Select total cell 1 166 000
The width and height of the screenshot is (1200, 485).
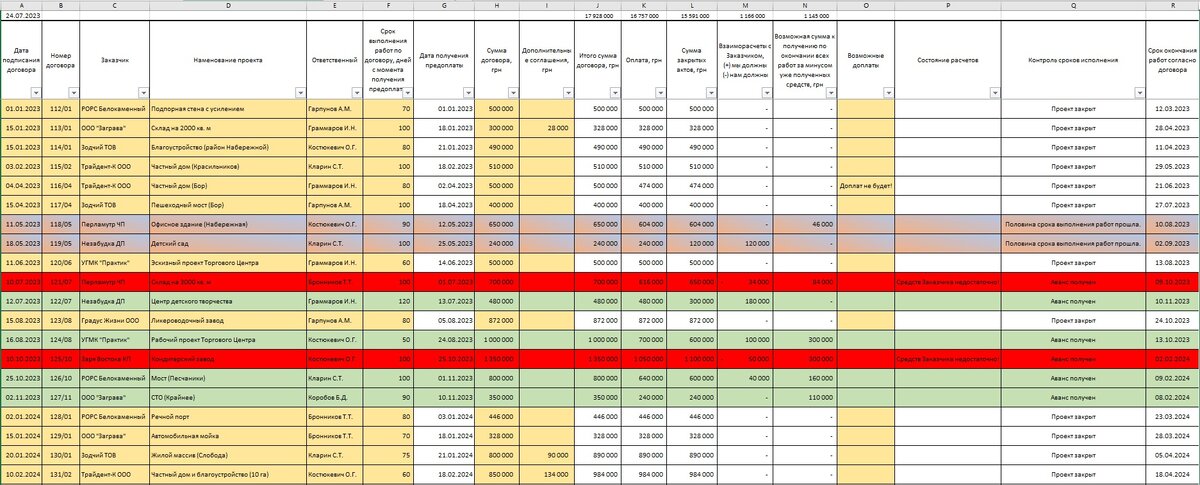tap(746, 17)
